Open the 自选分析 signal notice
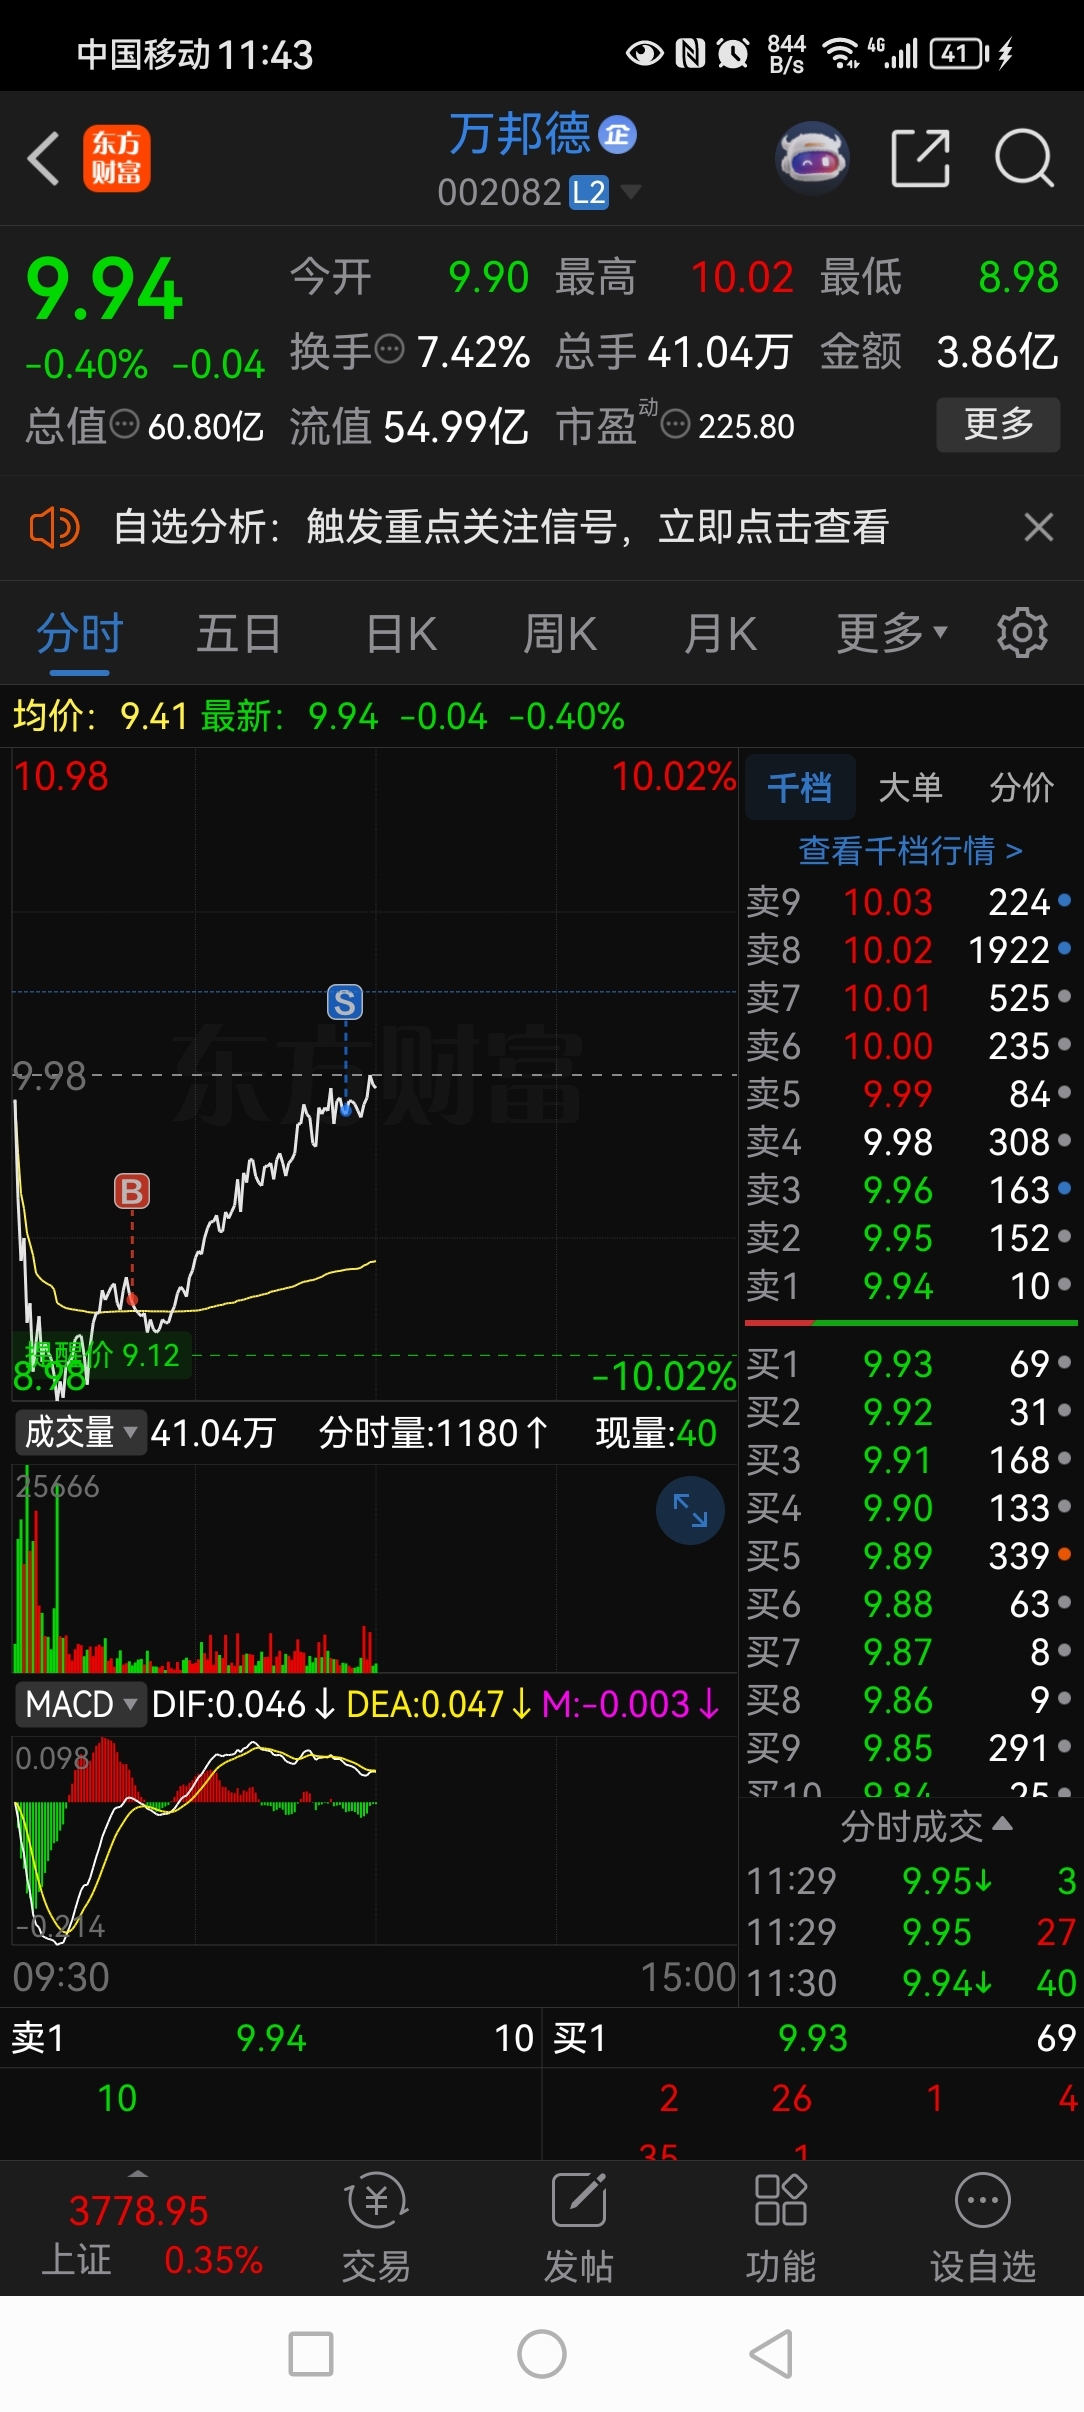The image size is (1084, 2412). pyautogui.click(x=500, y=527)
